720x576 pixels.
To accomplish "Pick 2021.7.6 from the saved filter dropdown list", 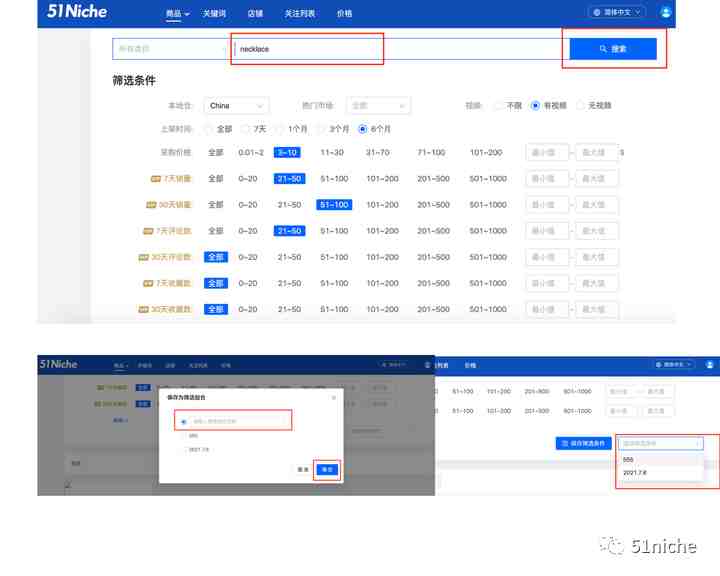I will 659,473.
